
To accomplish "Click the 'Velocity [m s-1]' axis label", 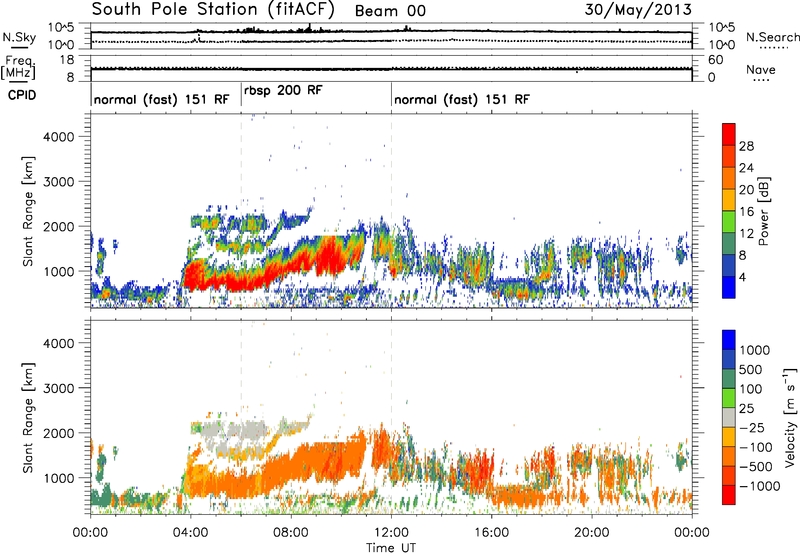I will [x=790, y=417].
